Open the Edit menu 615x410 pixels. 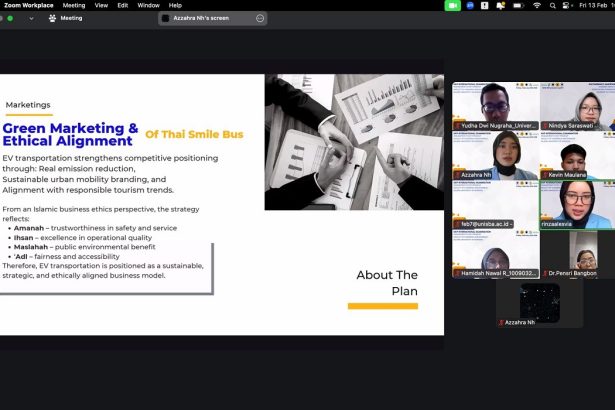coord(123,5)
